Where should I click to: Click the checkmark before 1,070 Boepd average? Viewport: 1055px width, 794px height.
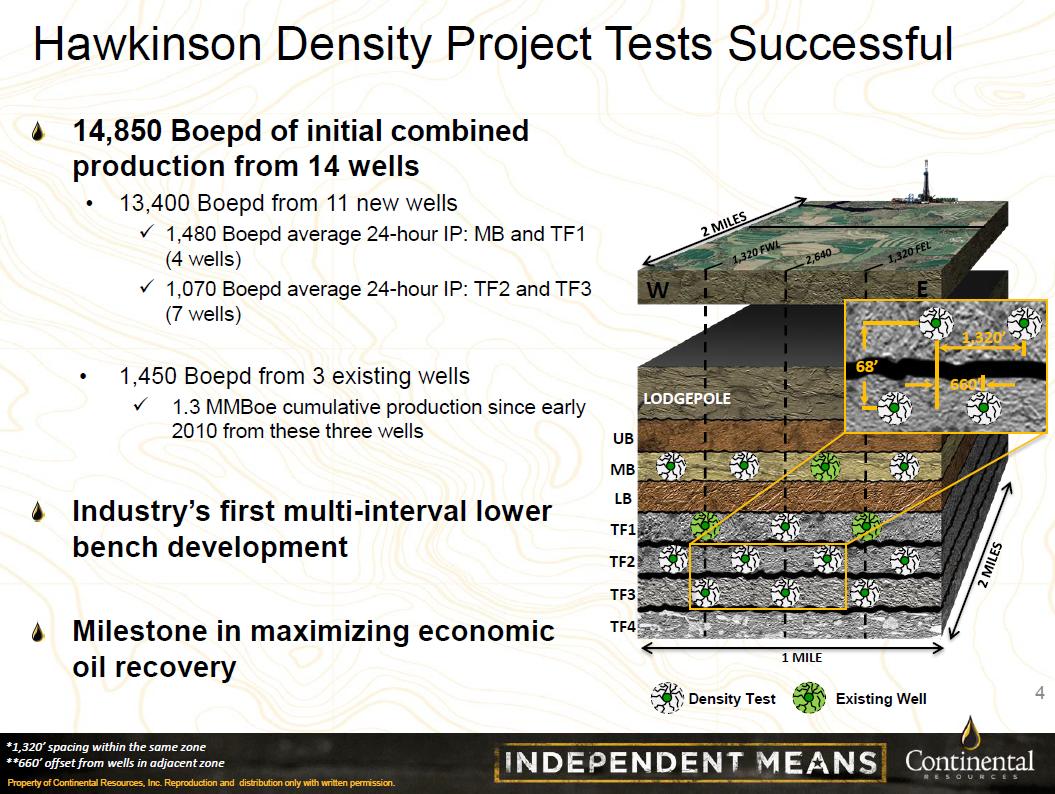coord(146,290)
